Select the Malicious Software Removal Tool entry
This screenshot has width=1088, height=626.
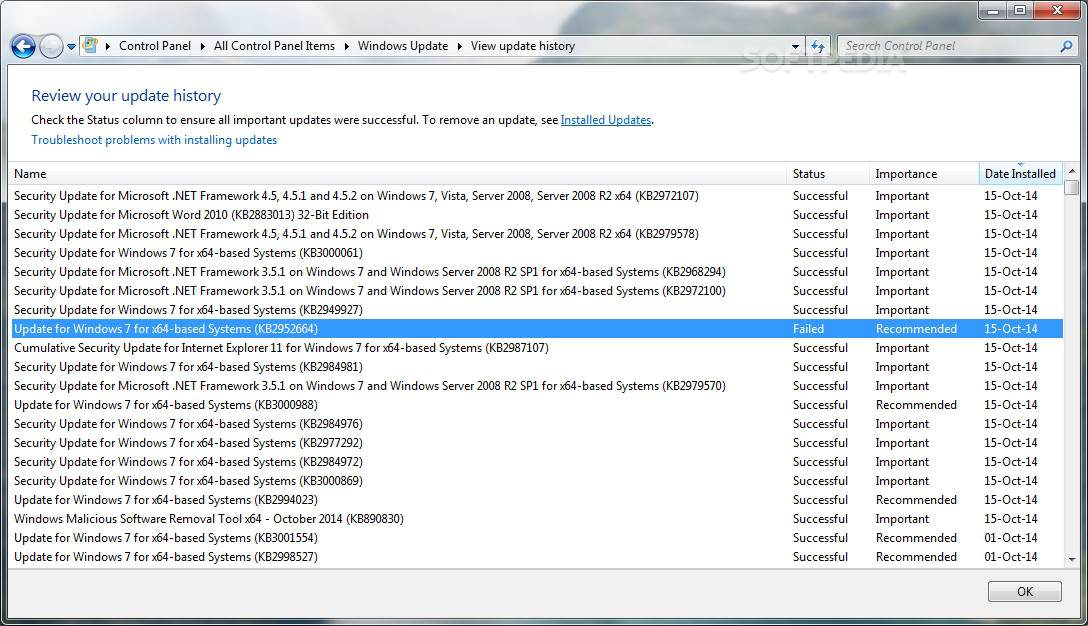(x=209, y=519)
